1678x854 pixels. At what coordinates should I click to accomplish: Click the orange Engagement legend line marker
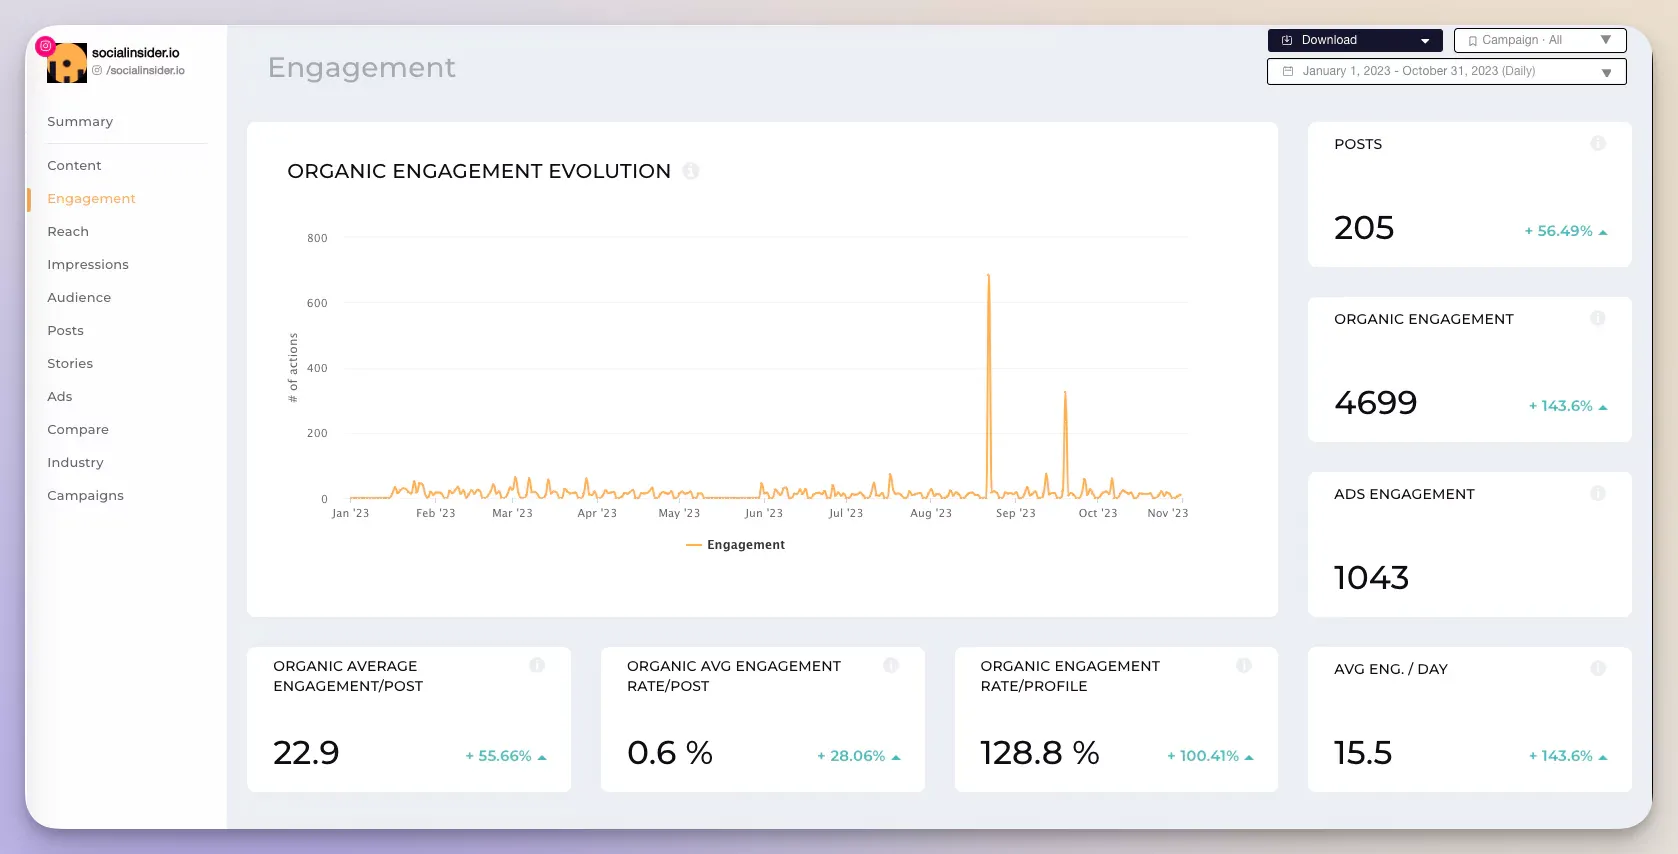(x=694, y=545)
